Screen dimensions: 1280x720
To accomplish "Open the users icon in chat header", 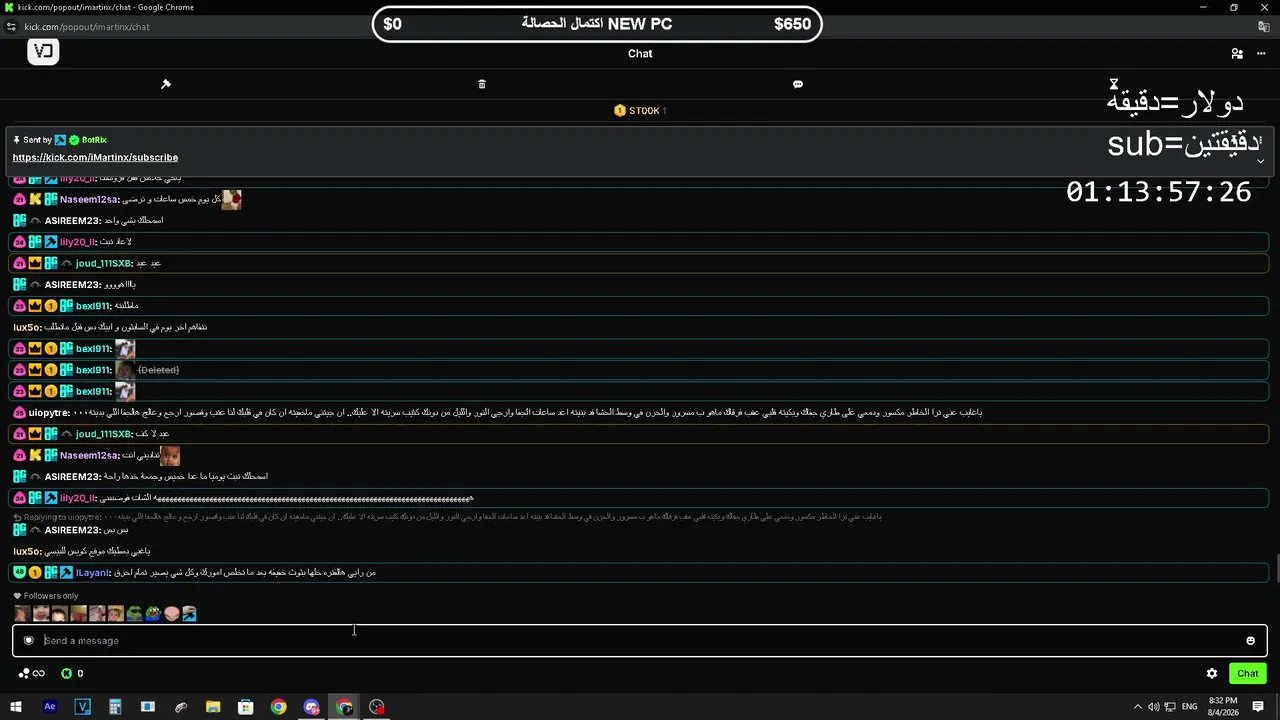I will [x=1237, y=54].
